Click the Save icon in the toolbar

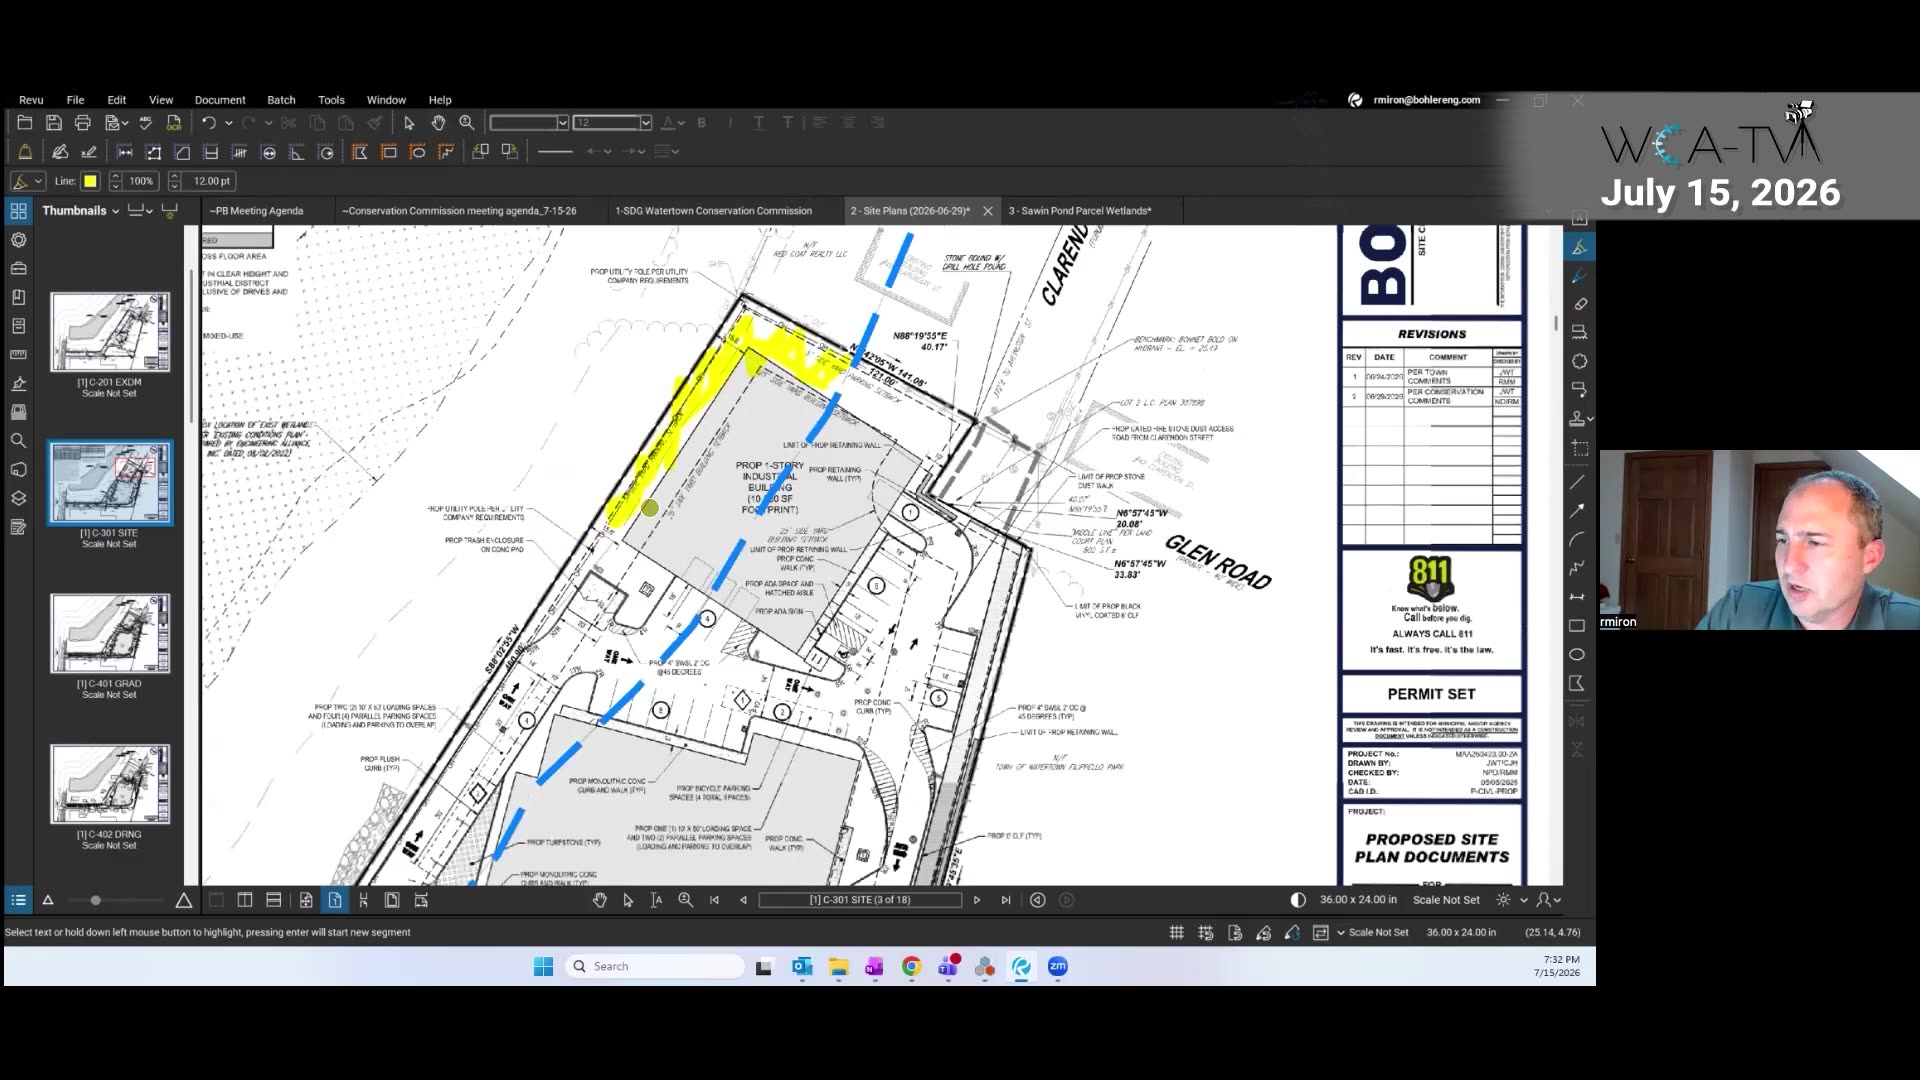click(54, 122)
